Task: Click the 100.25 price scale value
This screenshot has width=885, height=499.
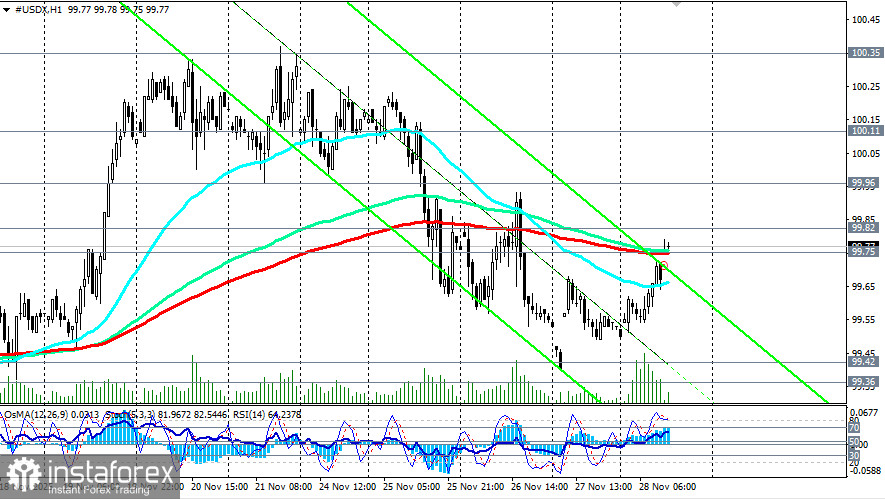Action: tap(866, 86)
